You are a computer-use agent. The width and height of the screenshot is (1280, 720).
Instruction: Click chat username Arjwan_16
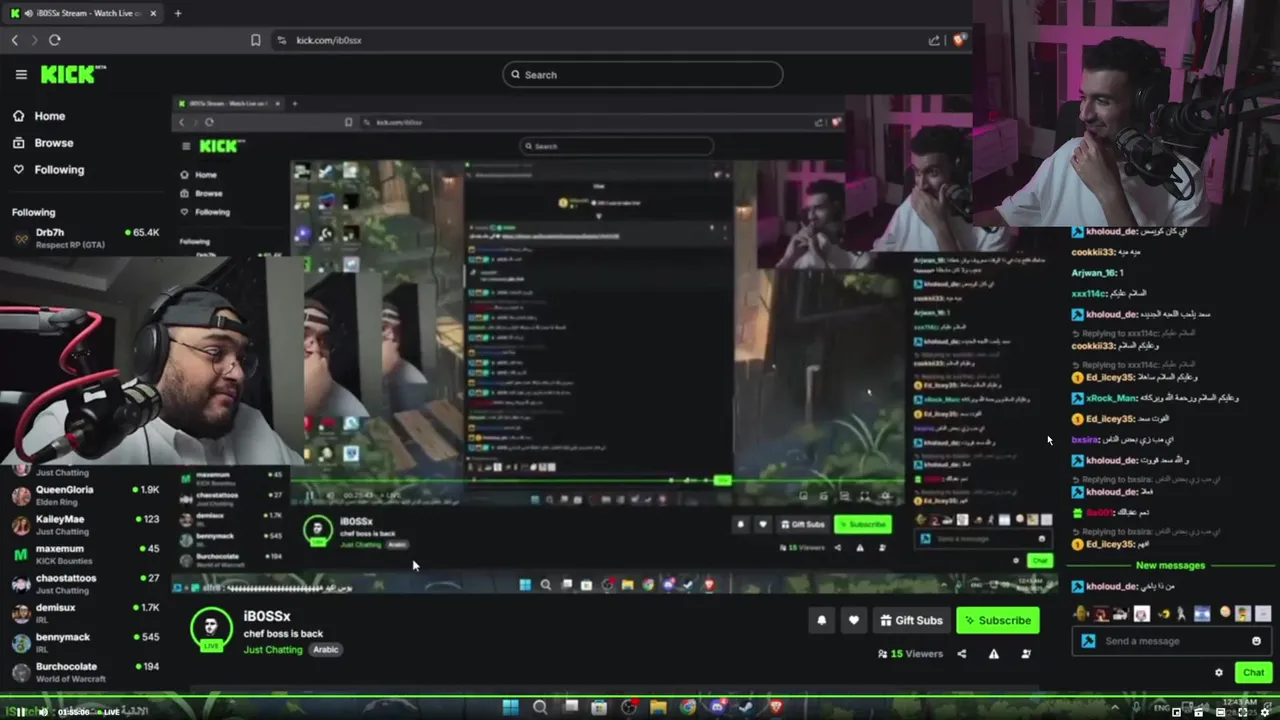point(1094,273)
